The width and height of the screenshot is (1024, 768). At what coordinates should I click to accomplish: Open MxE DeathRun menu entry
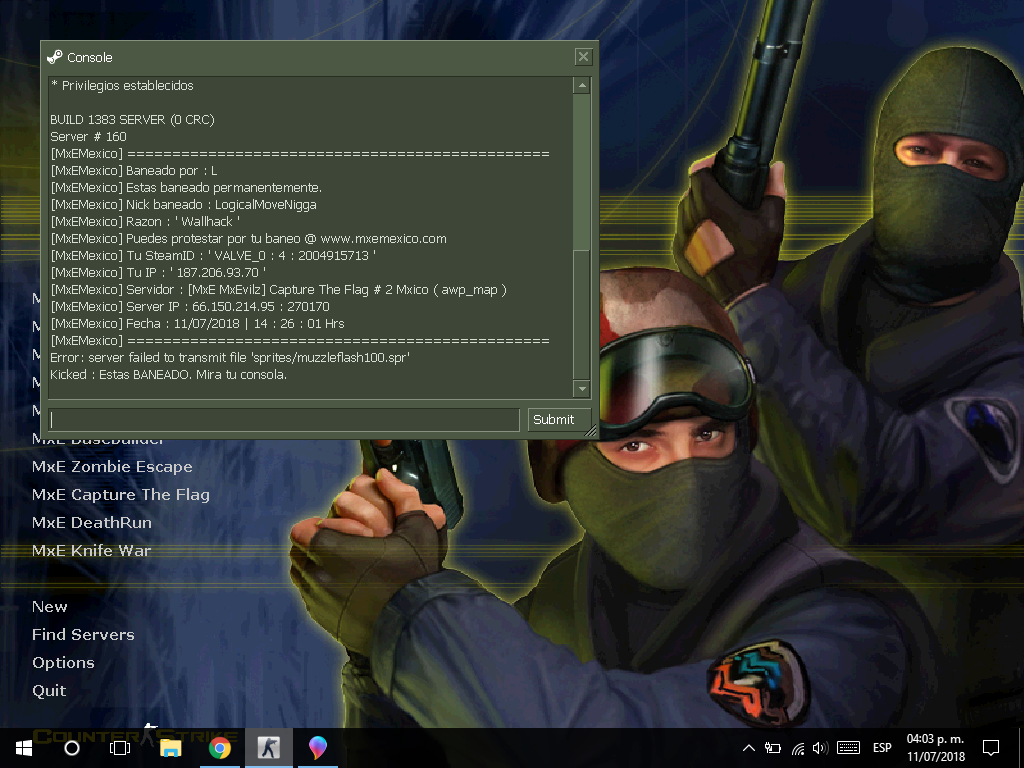tap(92, 523)
